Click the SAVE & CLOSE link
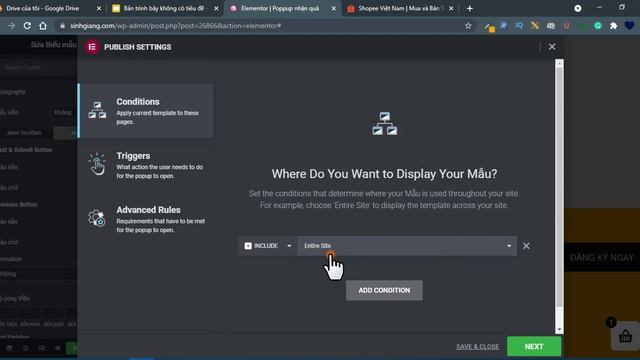Viewport: 640px width, 360px height. click(478, 347)
